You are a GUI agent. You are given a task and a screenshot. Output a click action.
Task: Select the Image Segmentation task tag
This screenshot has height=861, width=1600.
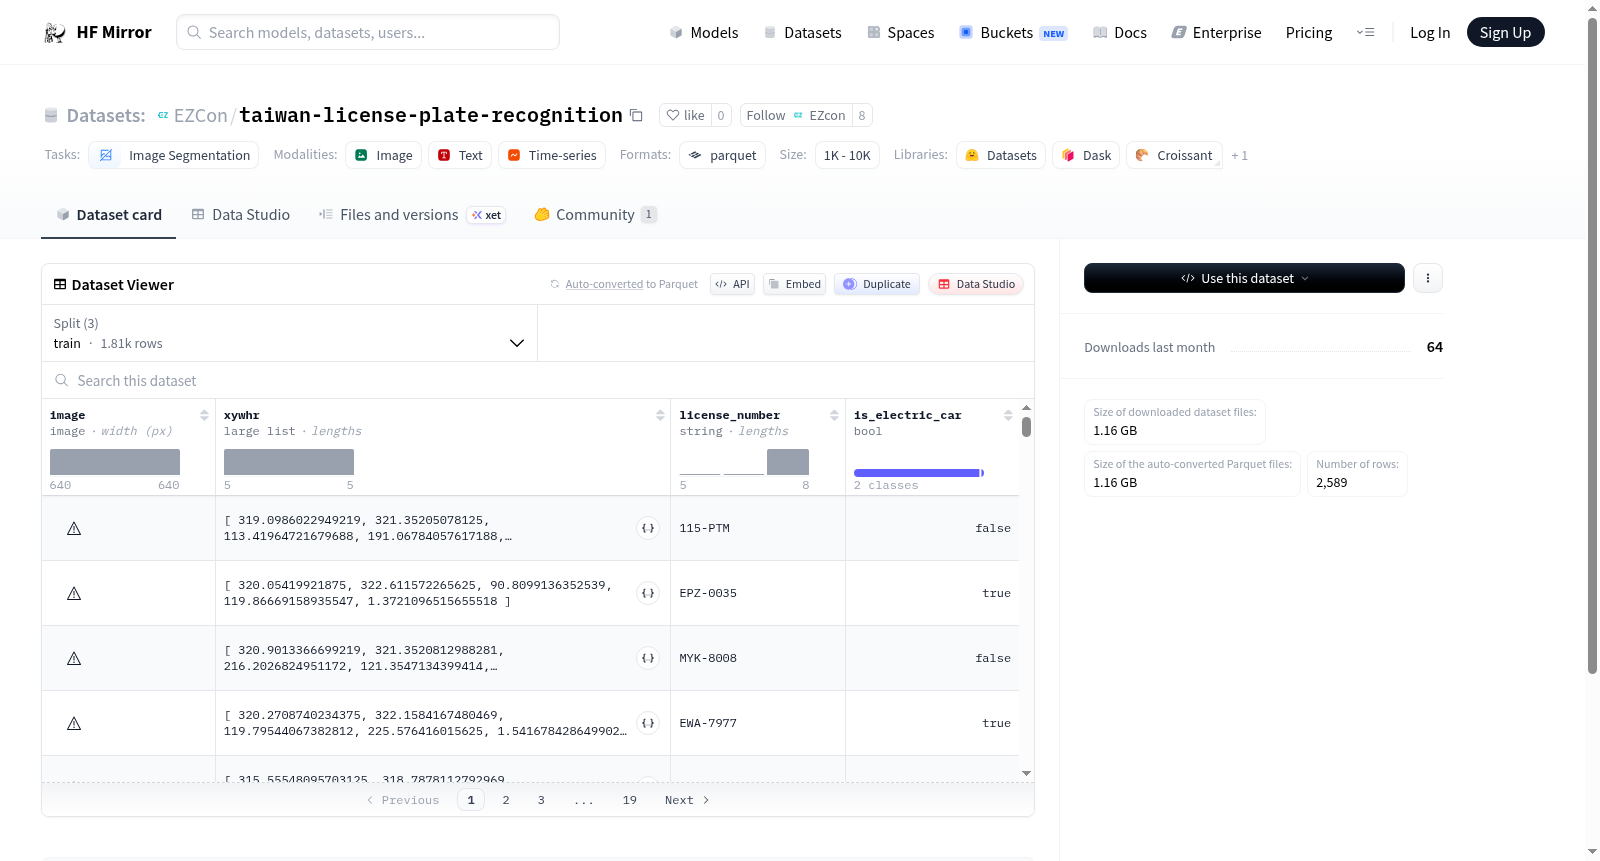coord(174,155)
